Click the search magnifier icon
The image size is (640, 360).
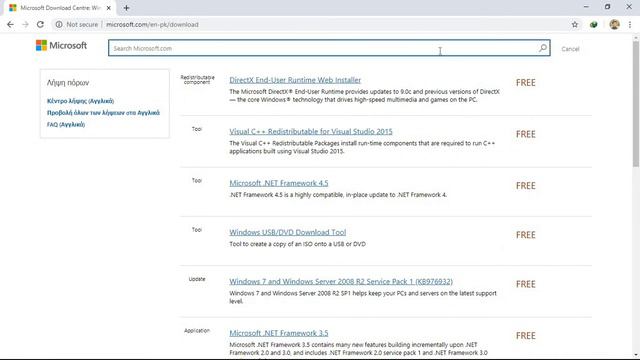pos(542,48)
